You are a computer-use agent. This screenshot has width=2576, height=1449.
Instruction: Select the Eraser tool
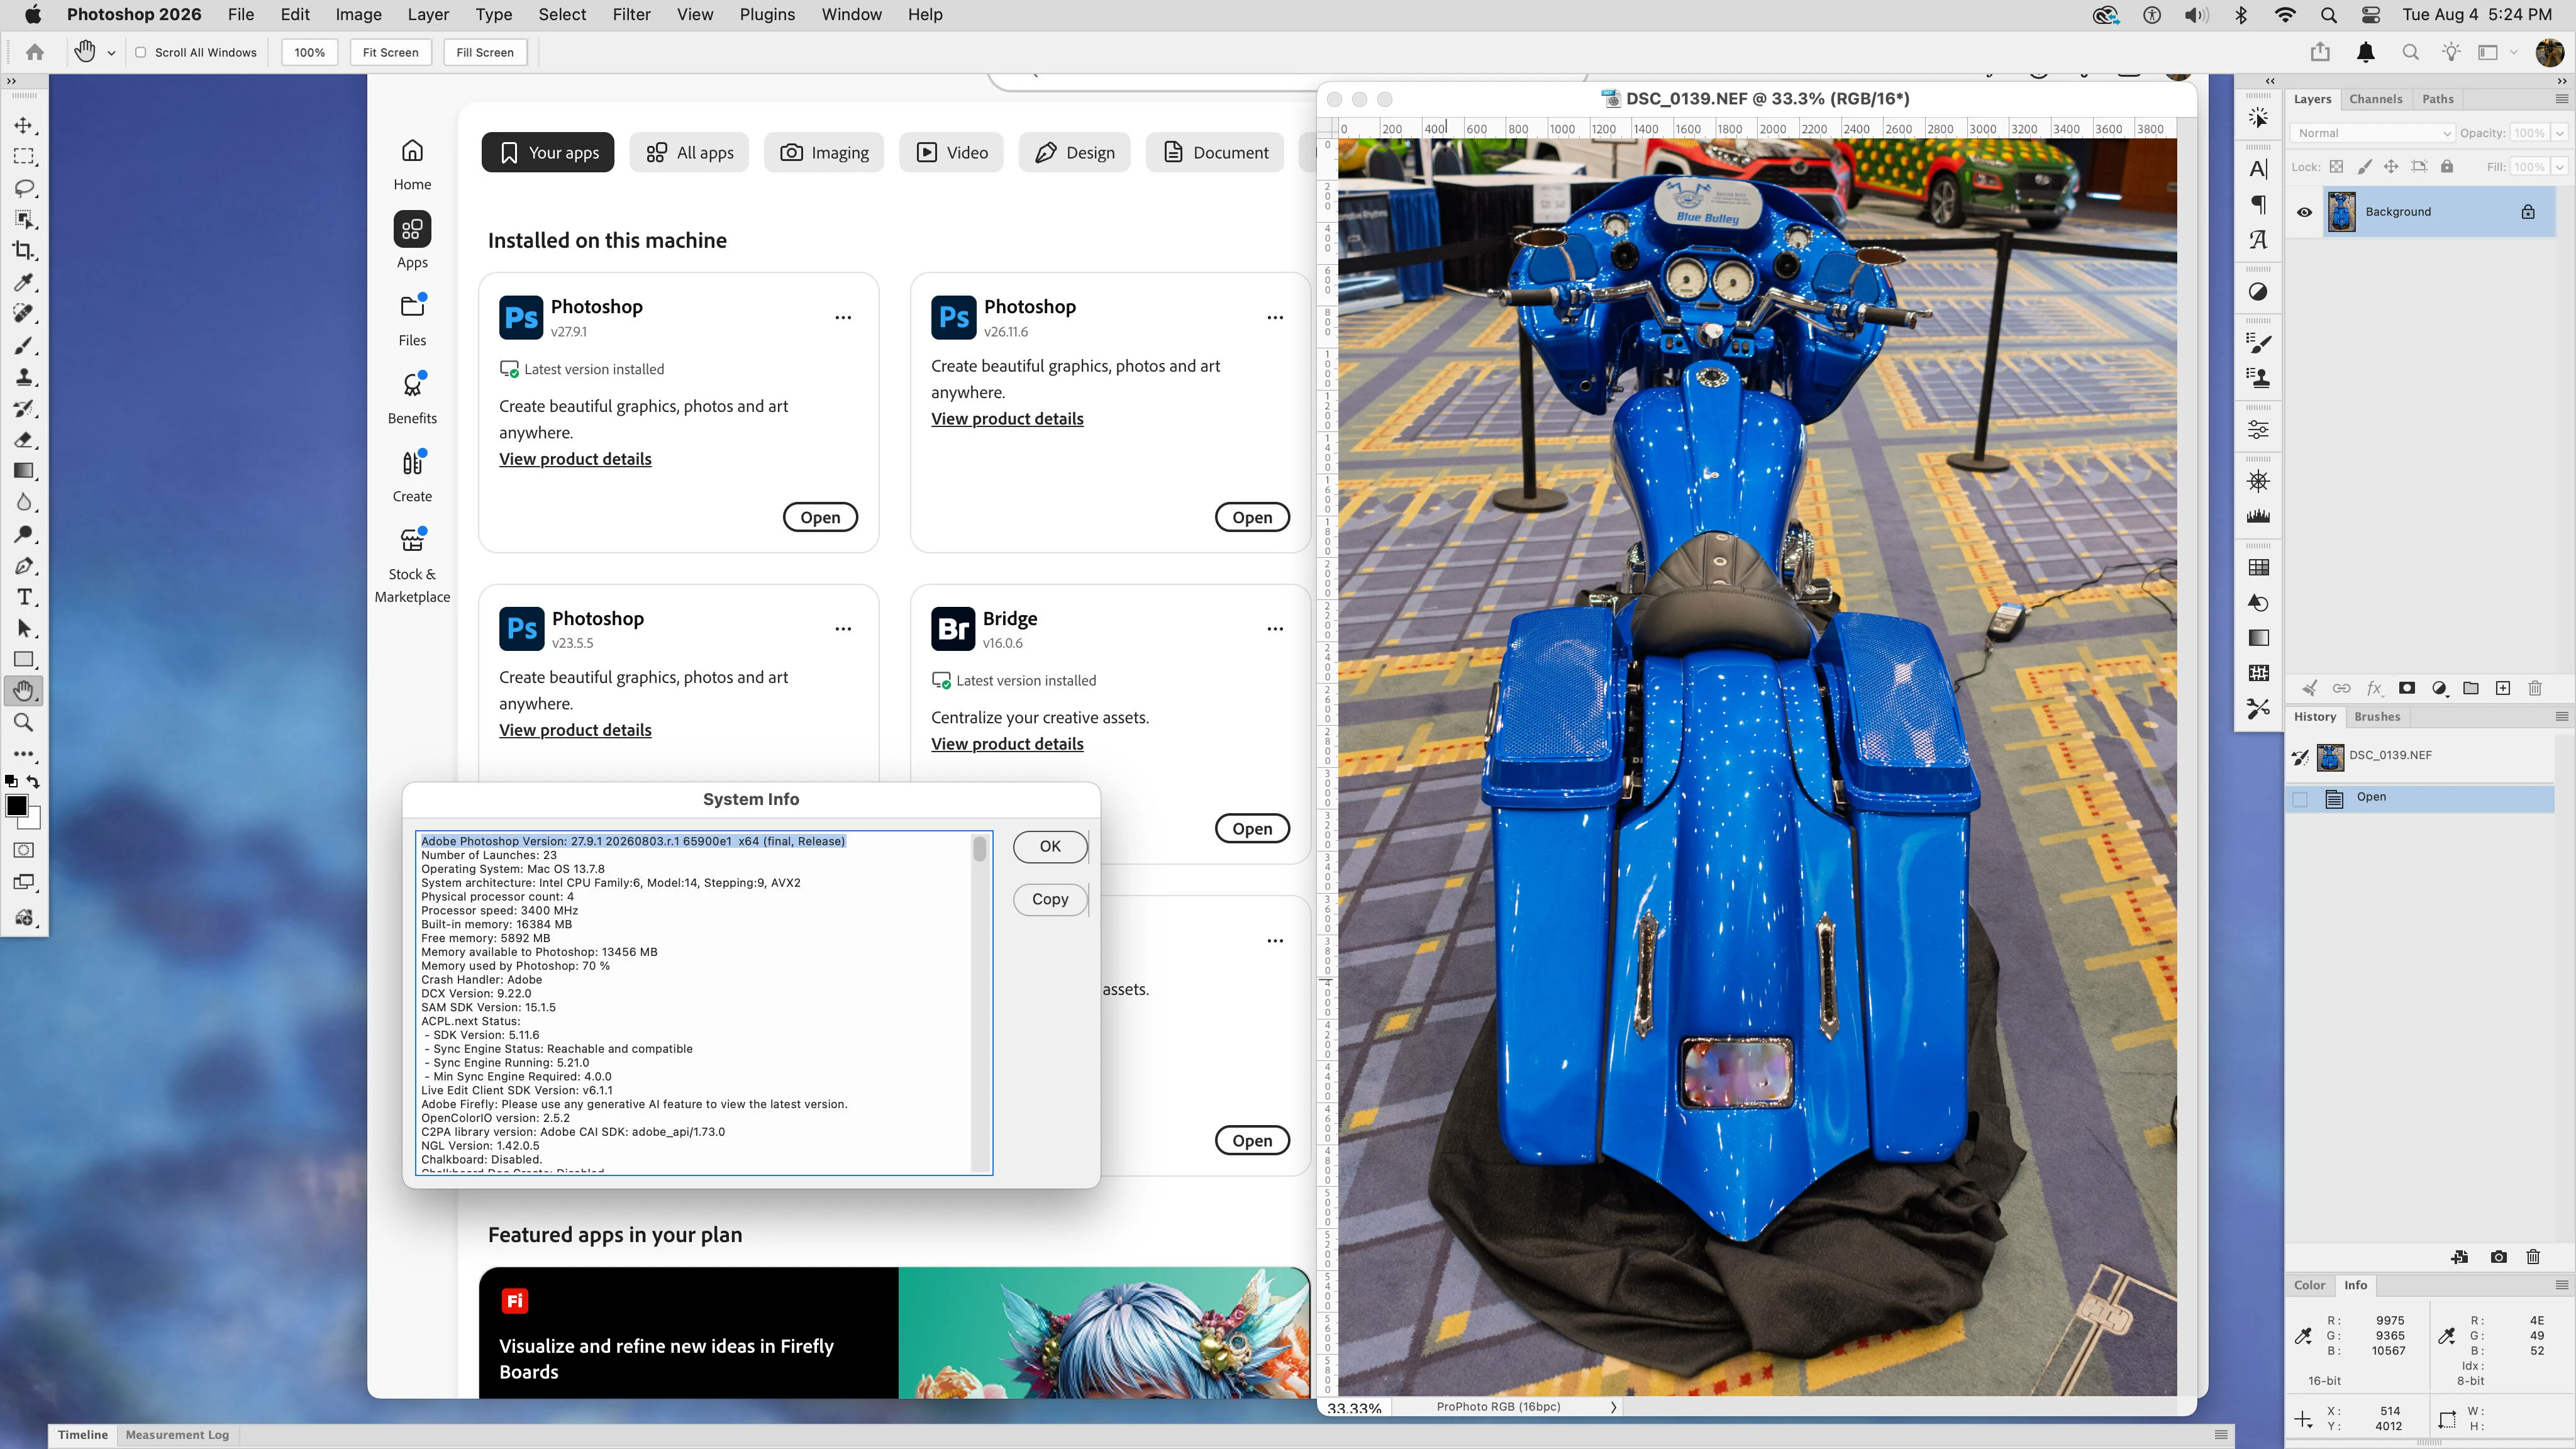coord(24,439)
